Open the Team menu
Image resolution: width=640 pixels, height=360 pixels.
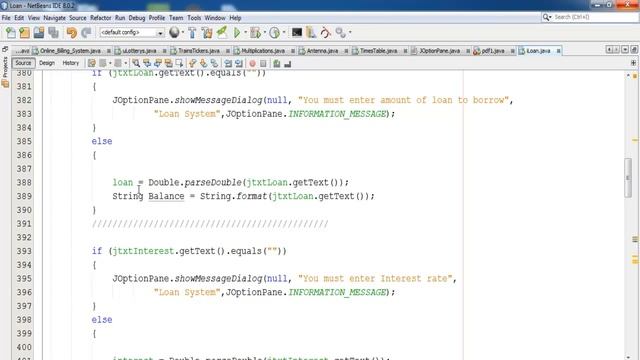pos(176,18)
